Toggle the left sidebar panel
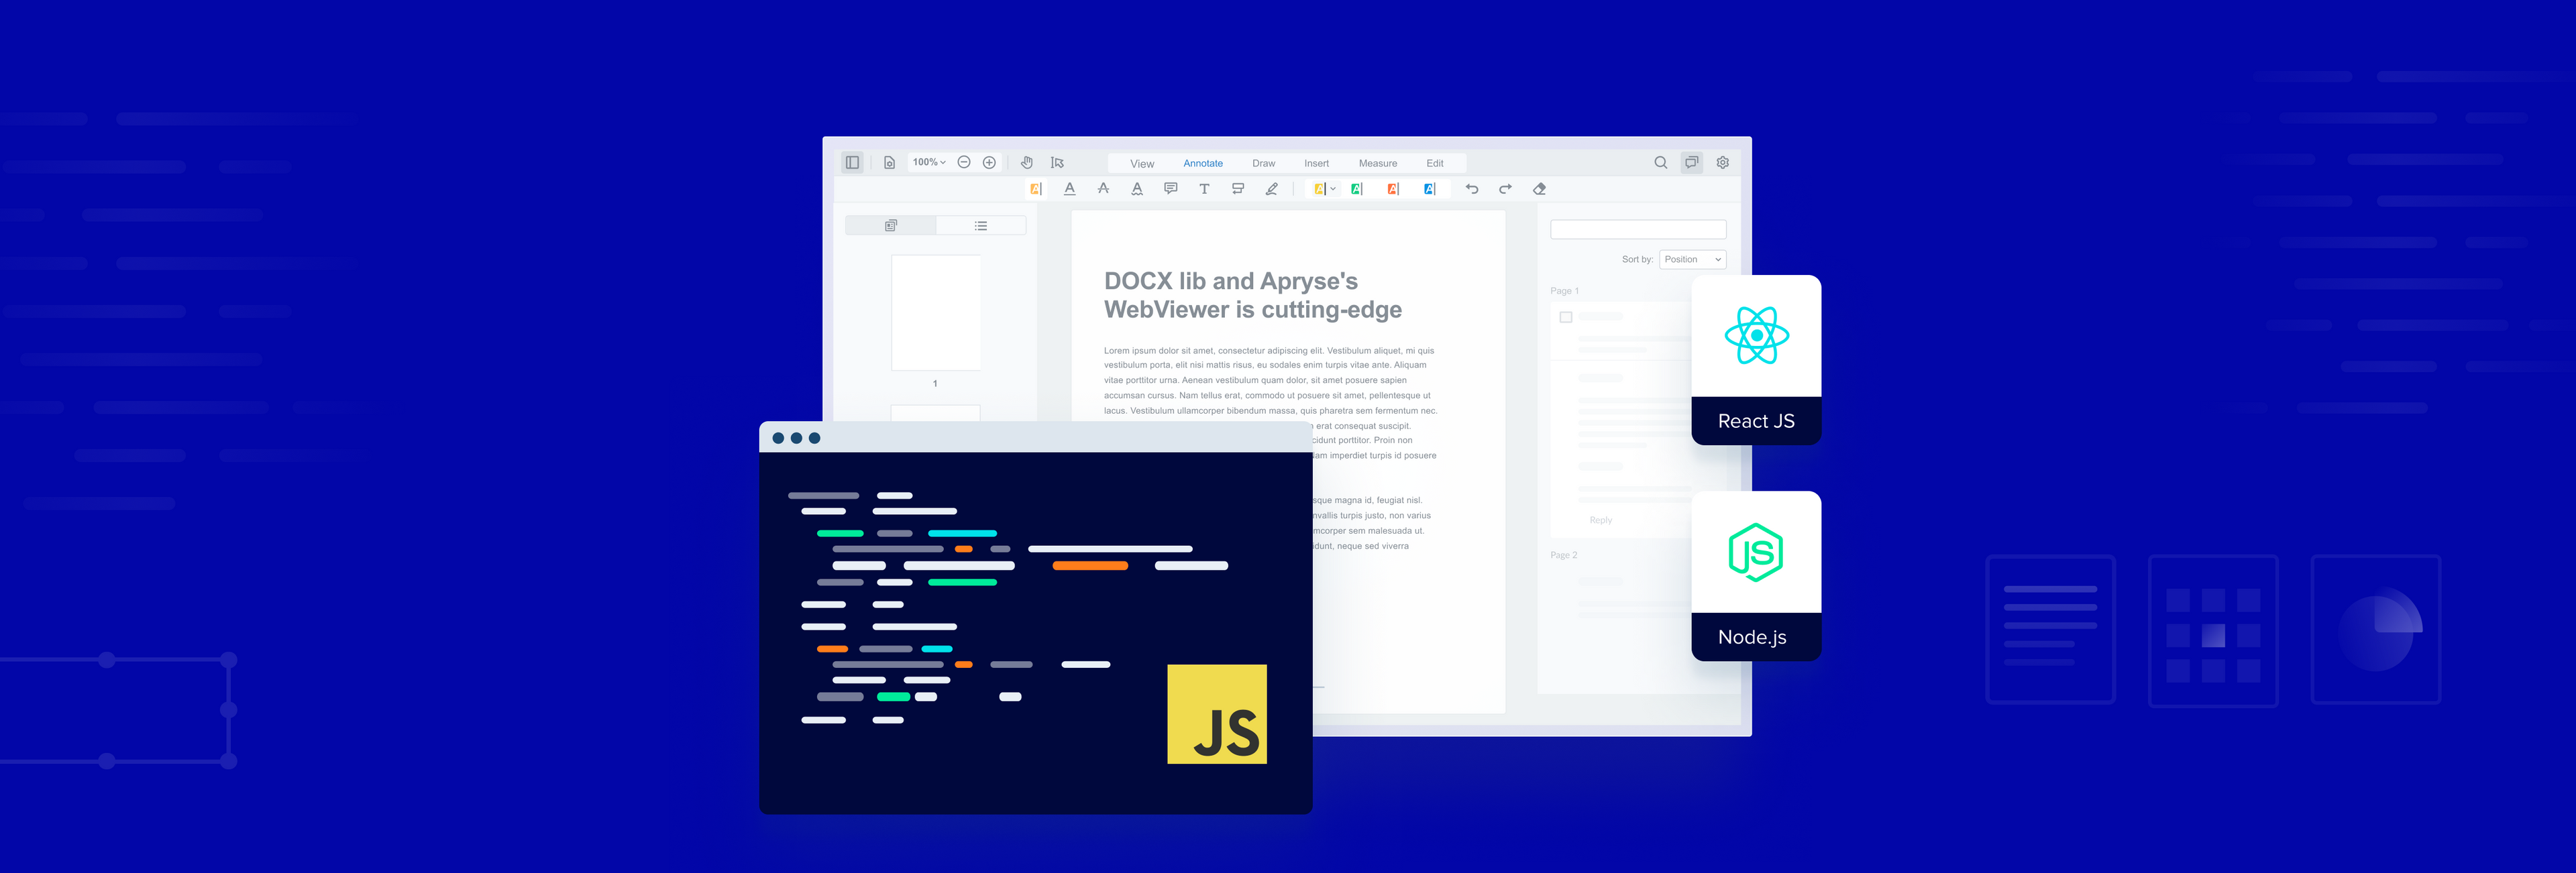The image size is (2576, 873). coord(852,162)
